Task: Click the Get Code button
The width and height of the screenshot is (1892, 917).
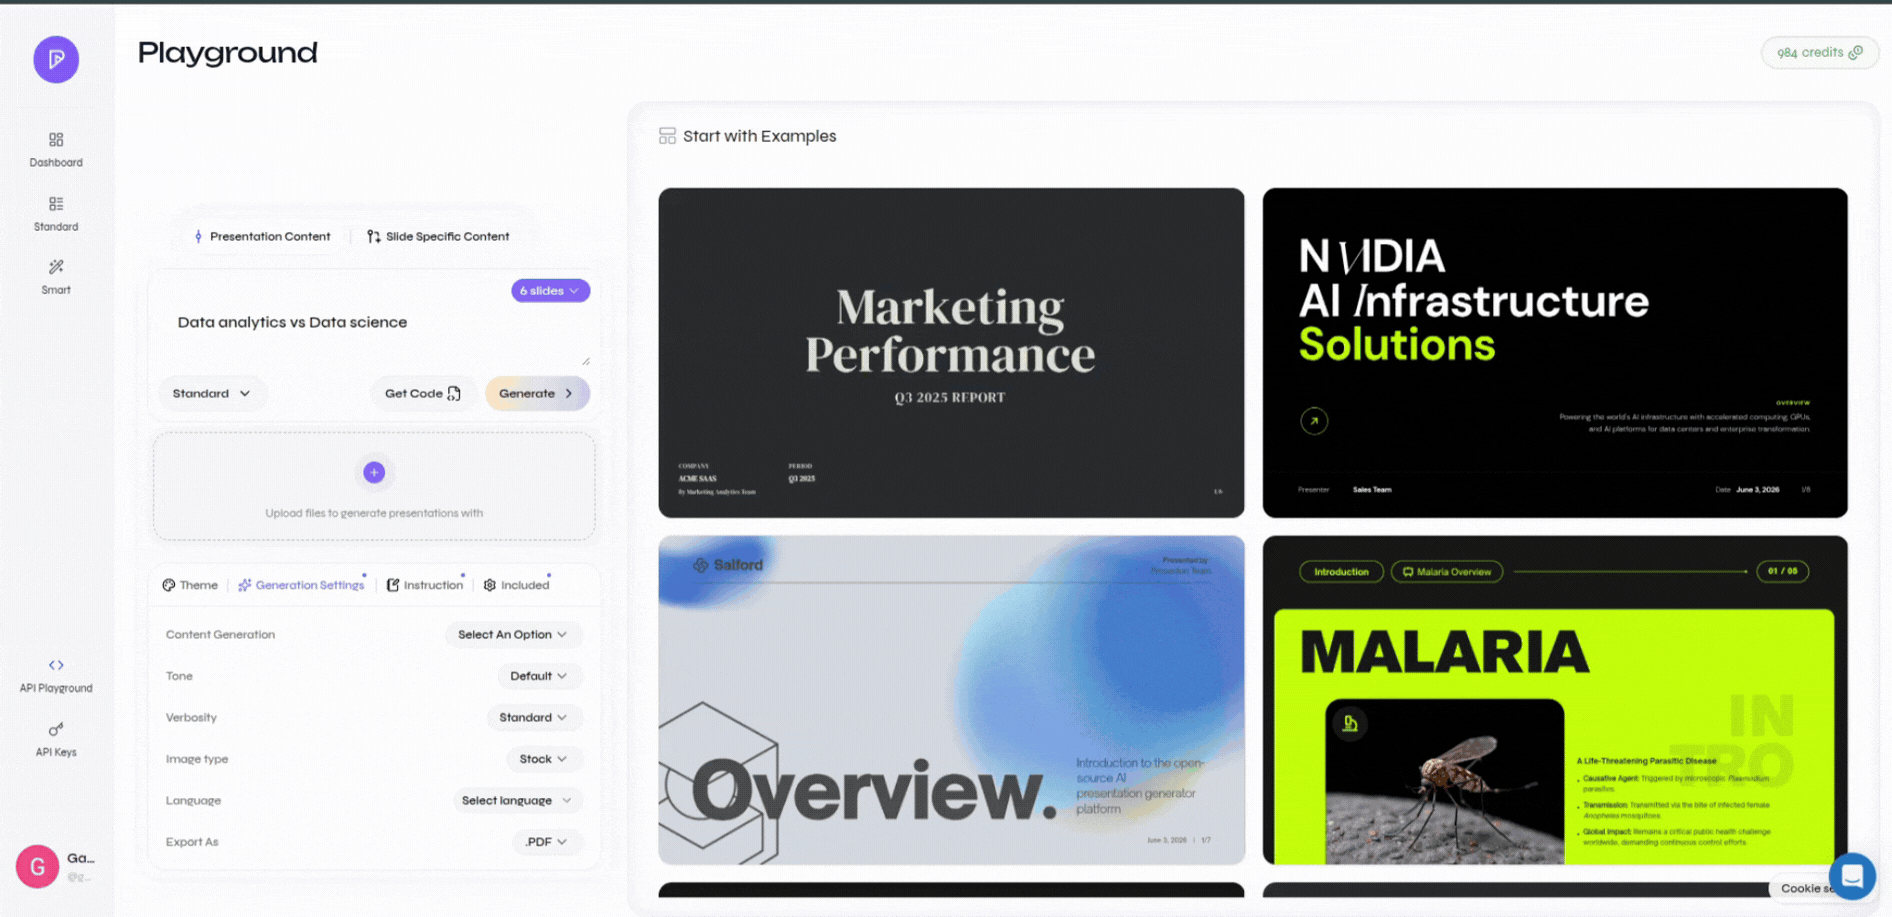Action: tap(423, 394)
